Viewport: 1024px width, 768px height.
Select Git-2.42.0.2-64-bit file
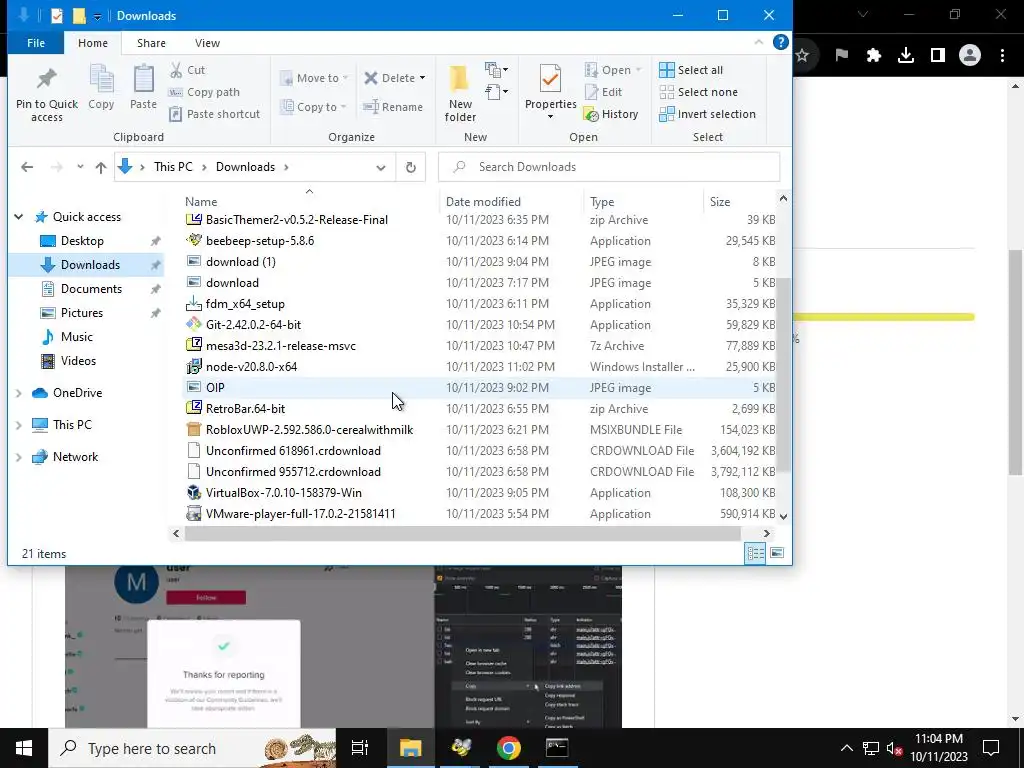tap(253, 325)
